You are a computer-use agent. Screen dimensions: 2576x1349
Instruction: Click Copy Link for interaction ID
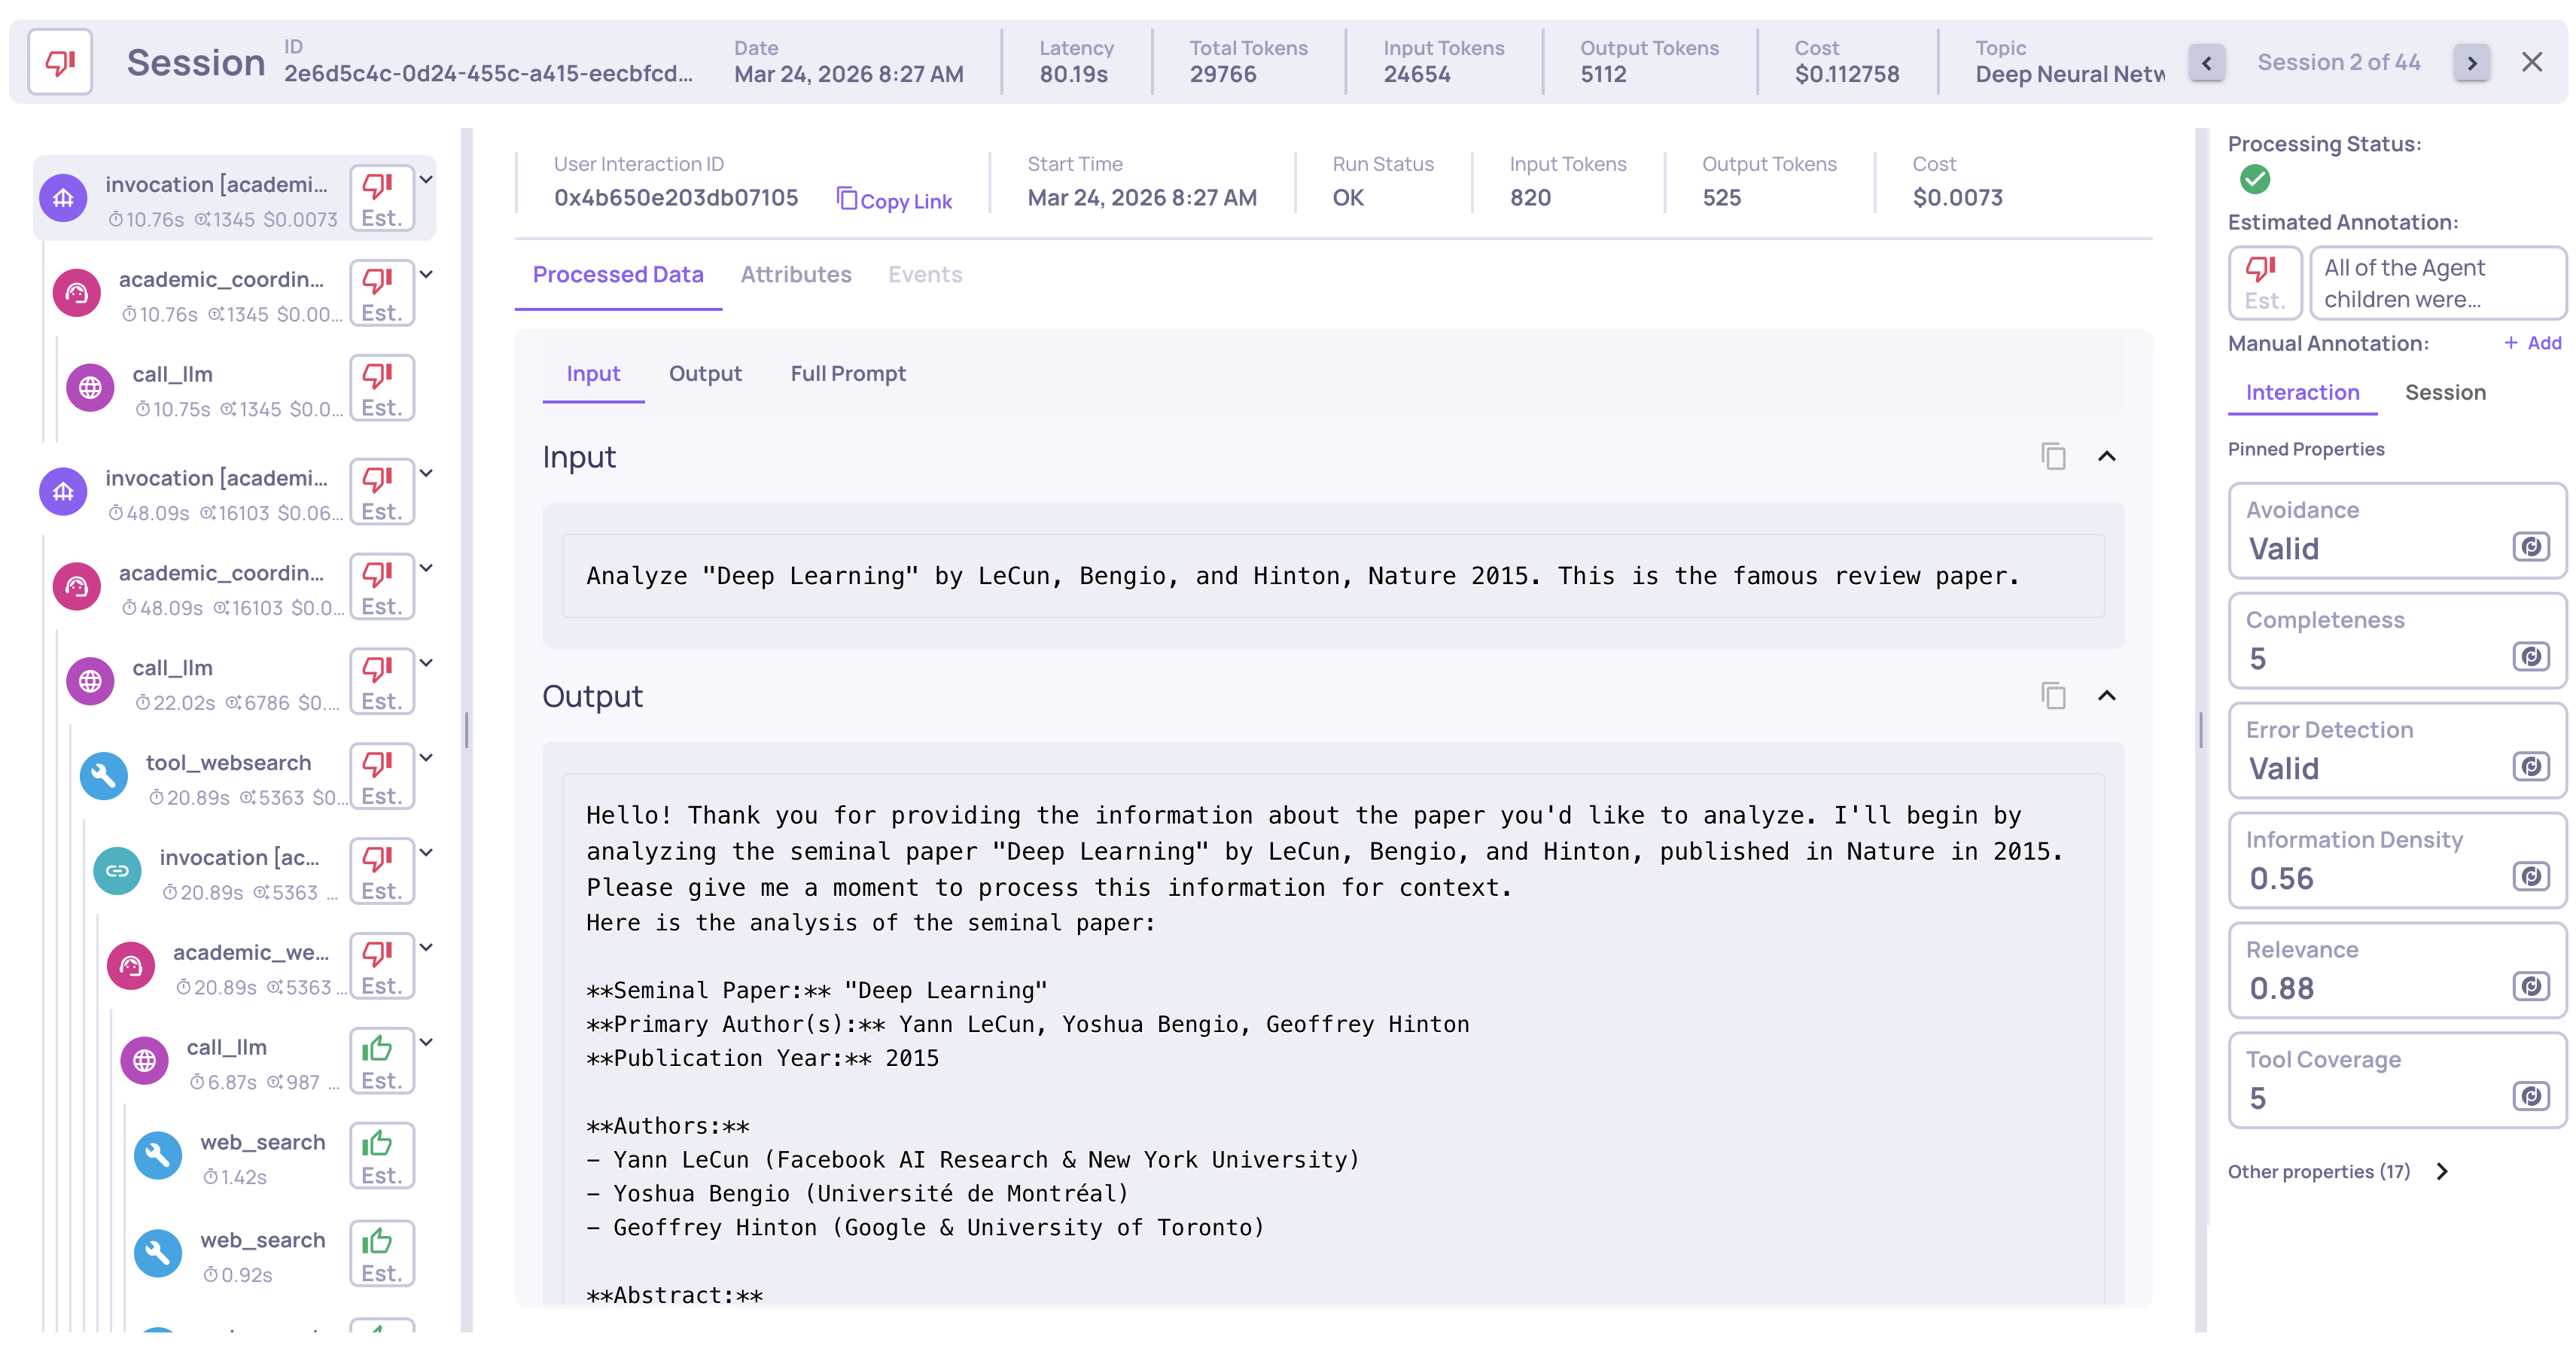(894, 201)
